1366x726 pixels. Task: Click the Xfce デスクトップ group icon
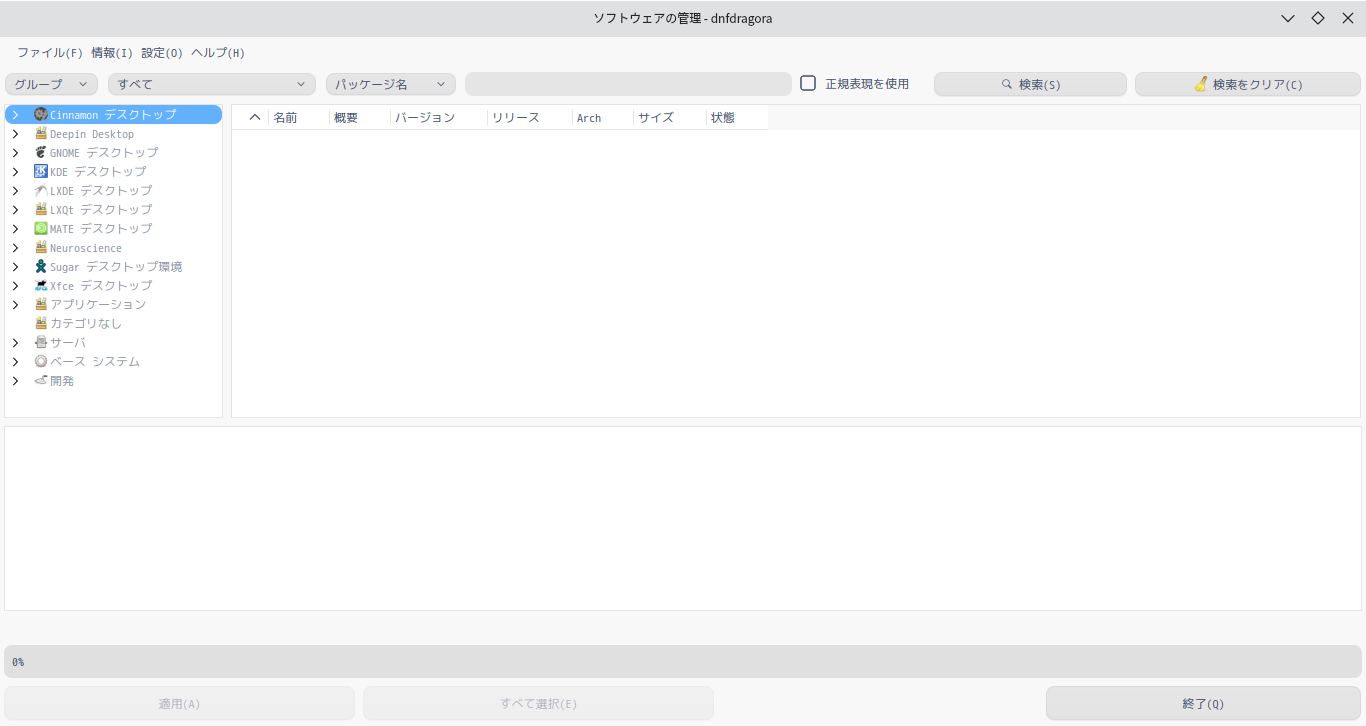pyautogui.click(x=41, y=285)
